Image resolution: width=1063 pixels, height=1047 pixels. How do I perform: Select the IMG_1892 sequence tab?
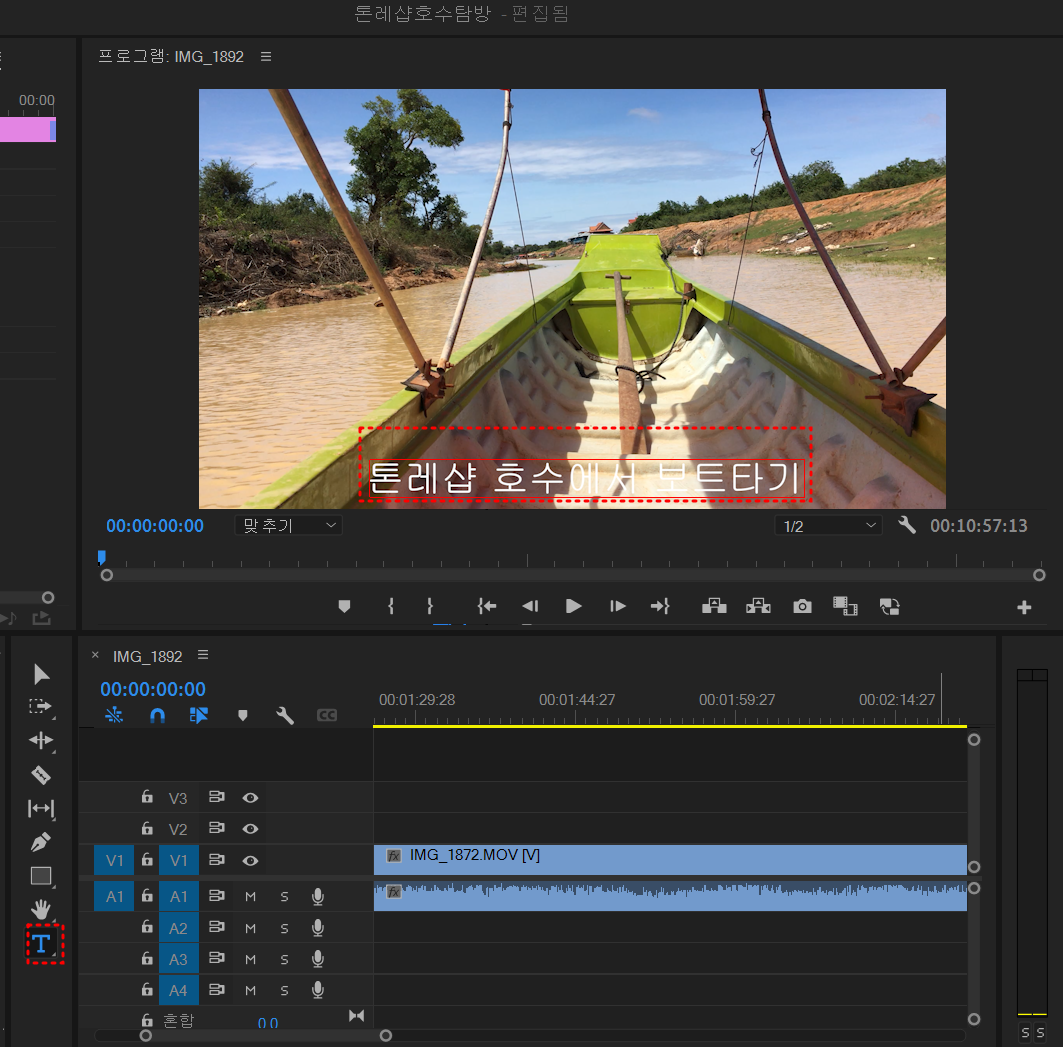(x=147, y=656)
